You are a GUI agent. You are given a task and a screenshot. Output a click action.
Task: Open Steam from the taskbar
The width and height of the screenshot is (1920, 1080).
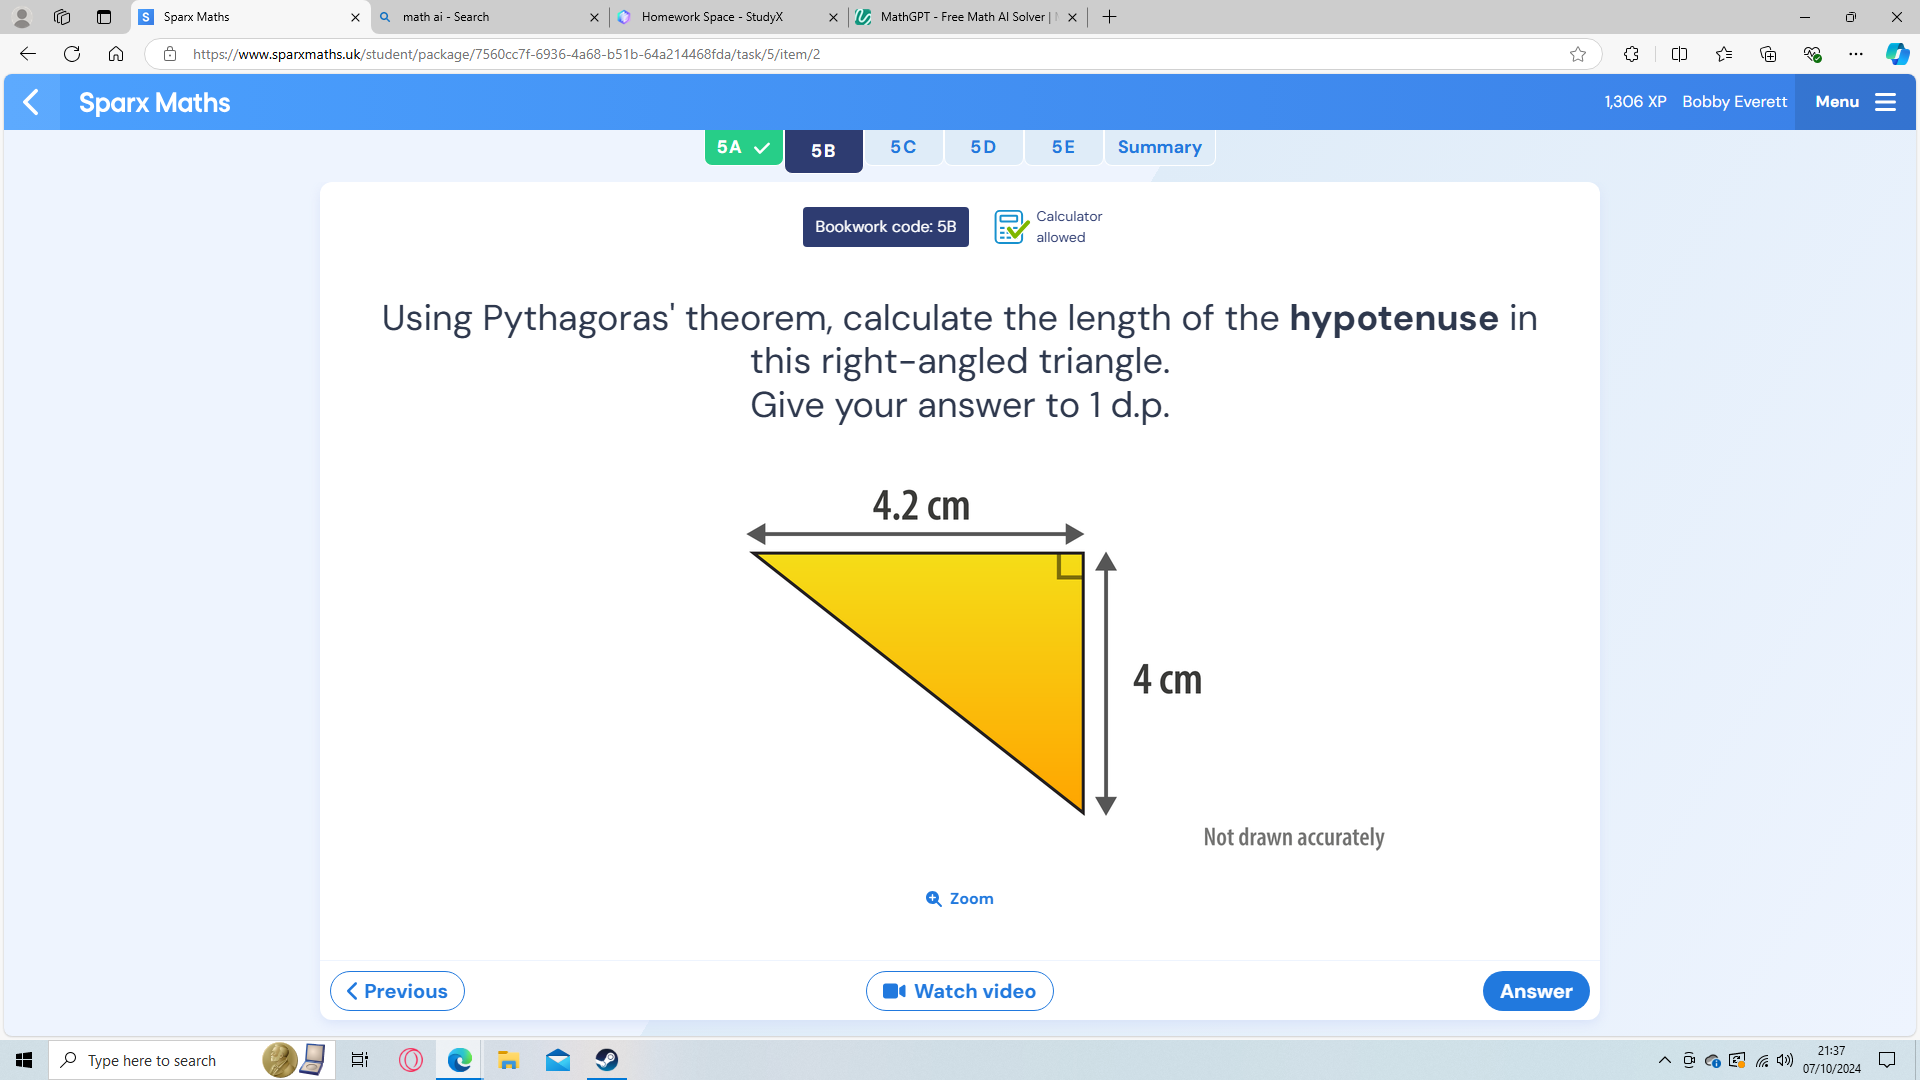606,1060
